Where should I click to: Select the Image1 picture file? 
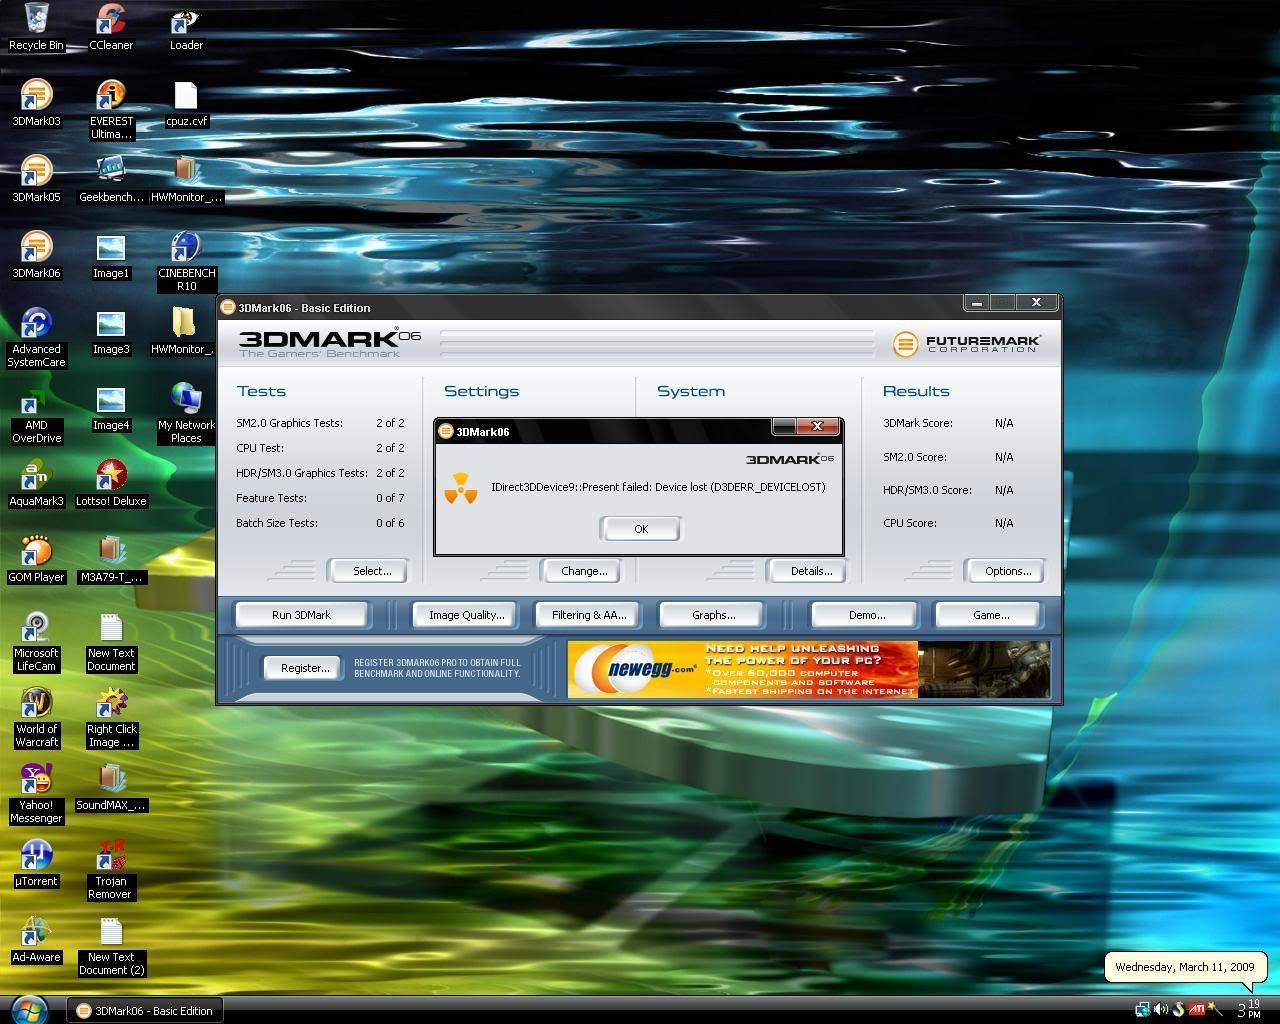(x=111, y=255)
